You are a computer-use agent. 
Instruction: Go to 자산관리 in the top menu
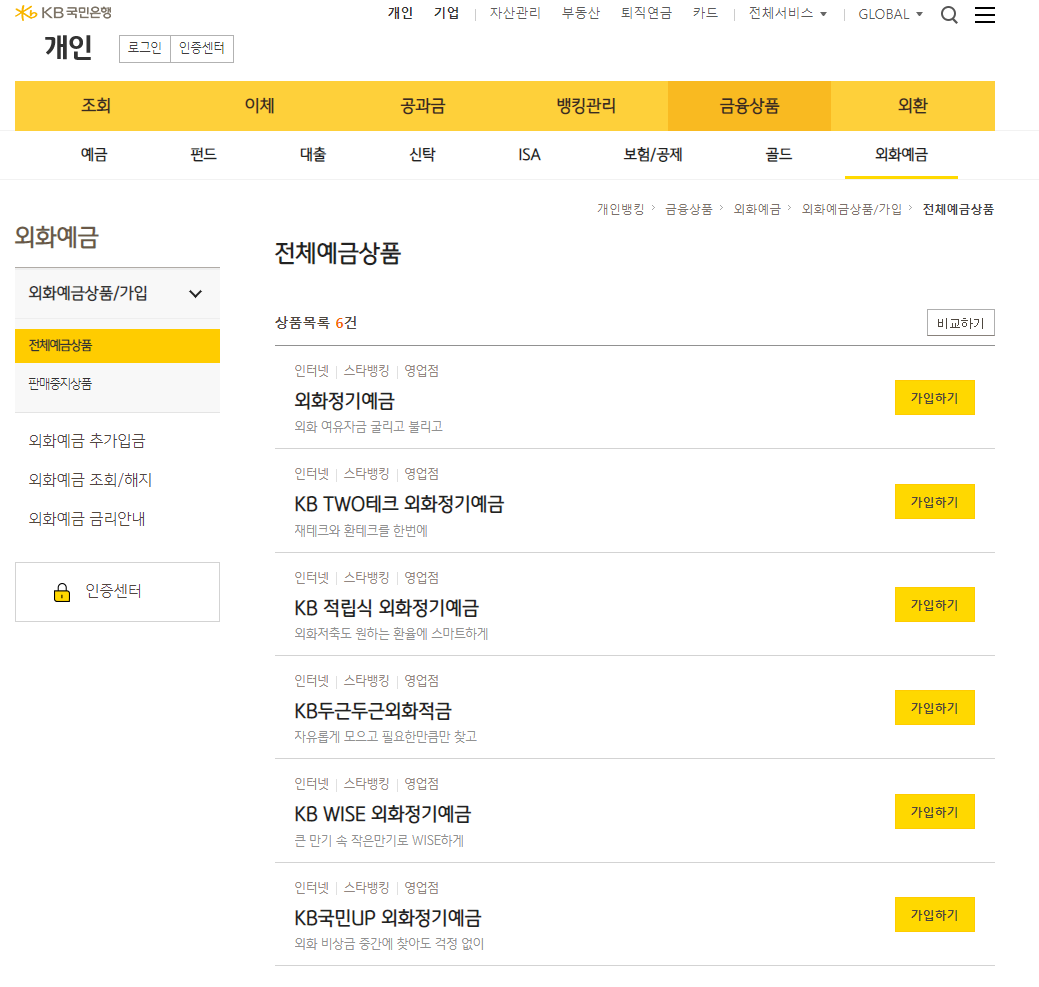point(515,13)
